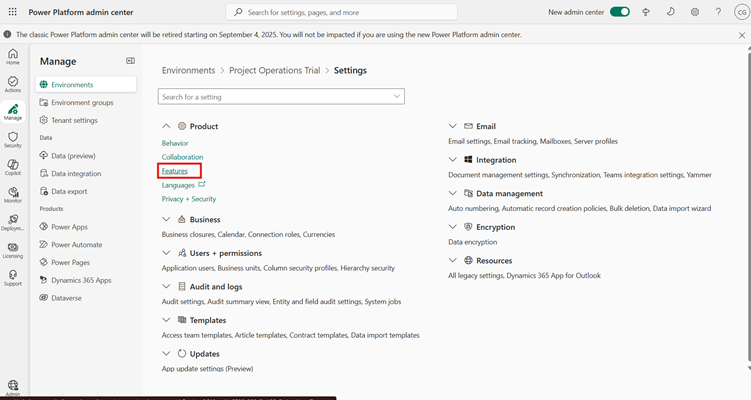Open Deployment in the left rail

tap(13, 222)
